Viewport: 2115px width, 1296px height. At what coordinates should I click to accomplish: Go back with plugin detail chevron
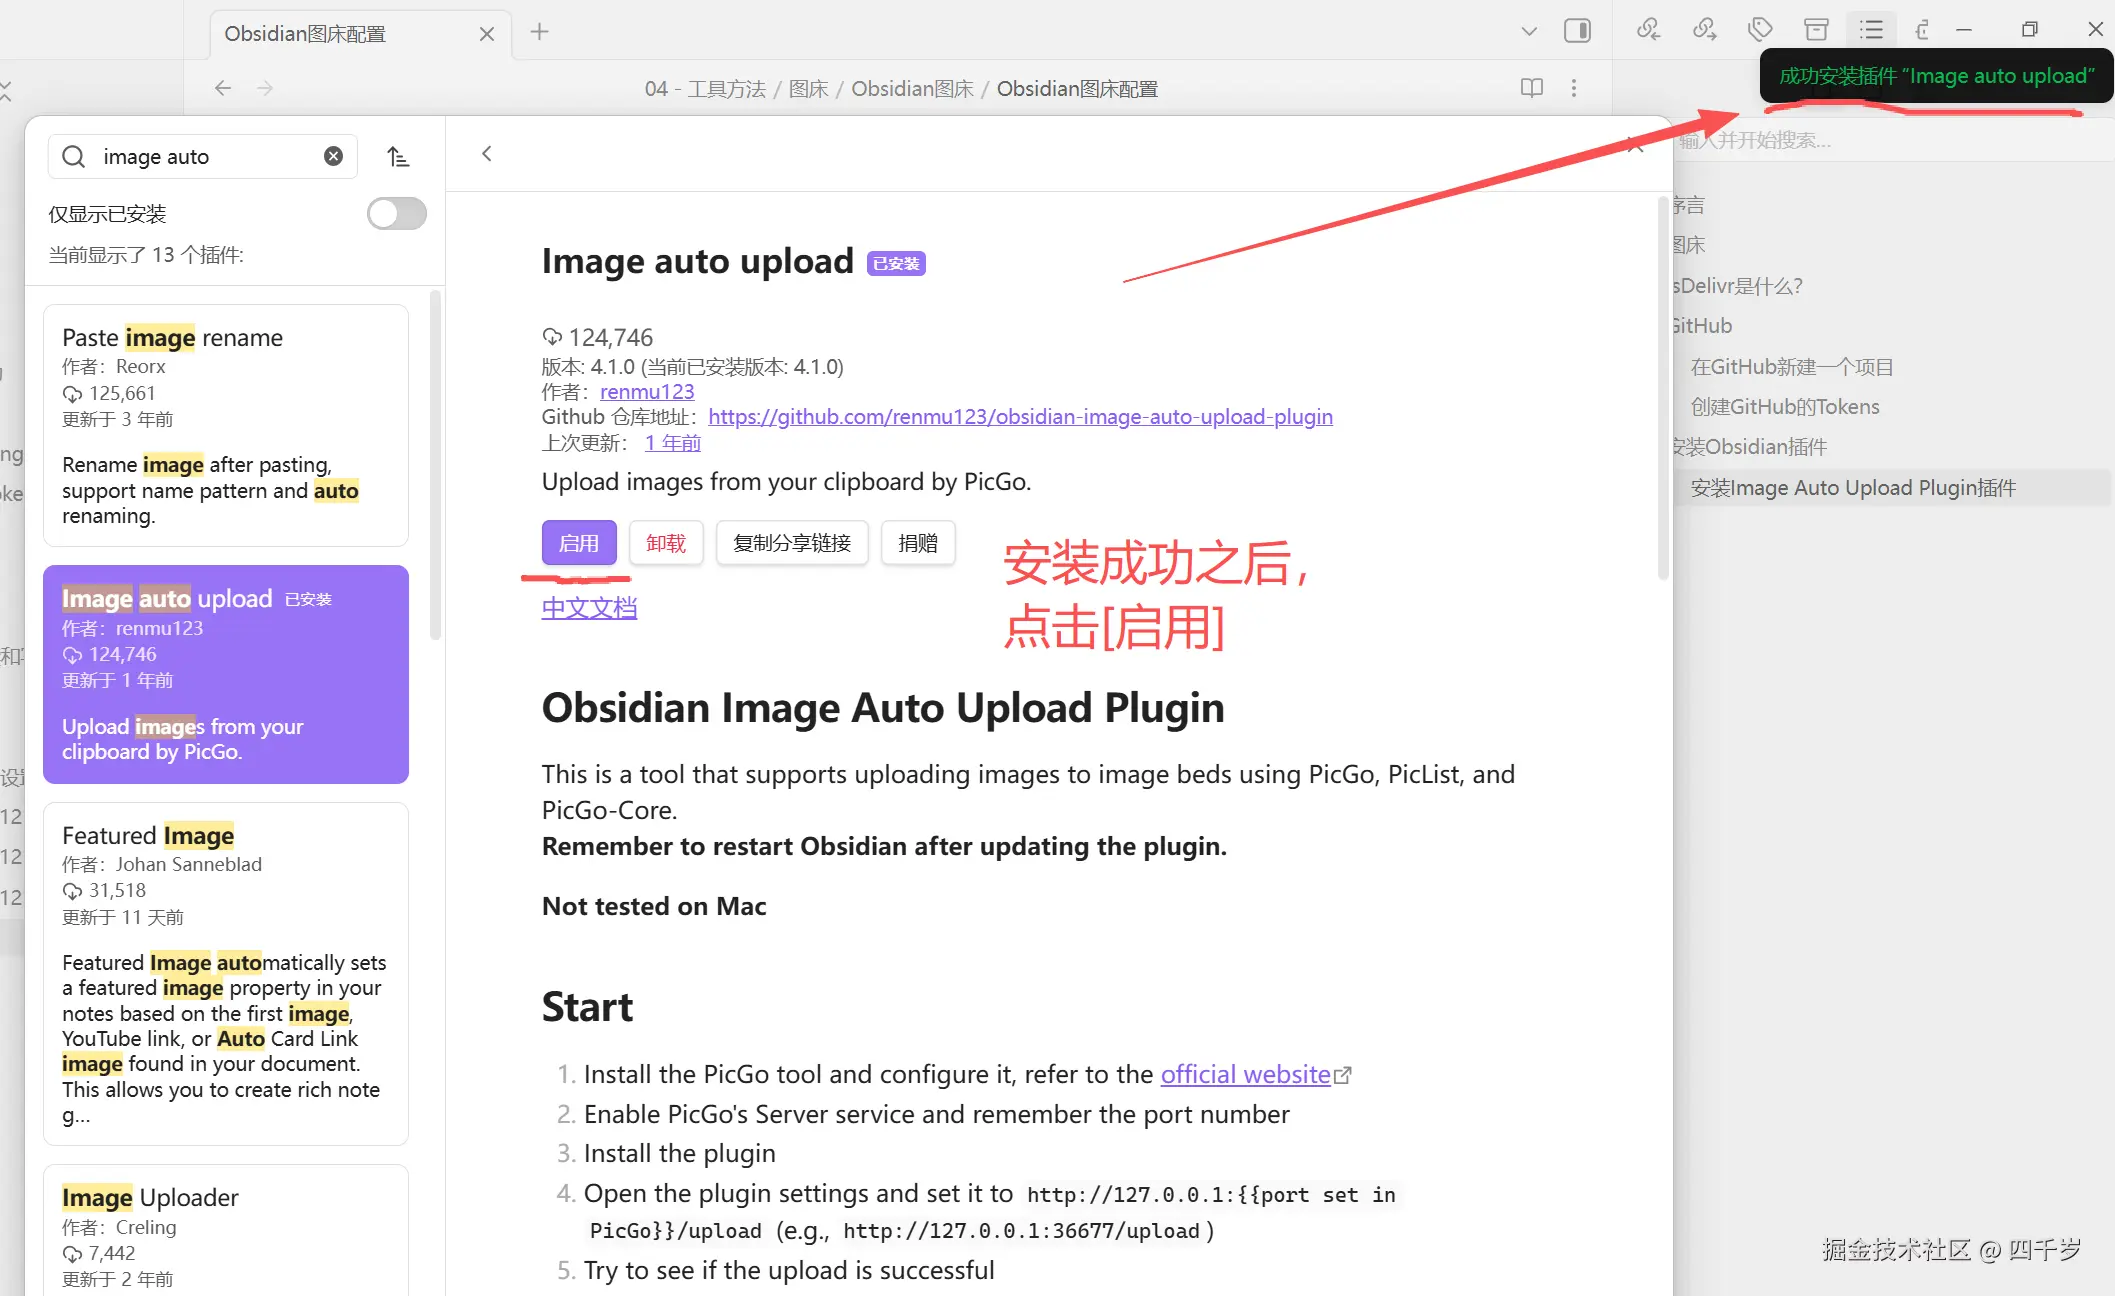tap(487, 154)
